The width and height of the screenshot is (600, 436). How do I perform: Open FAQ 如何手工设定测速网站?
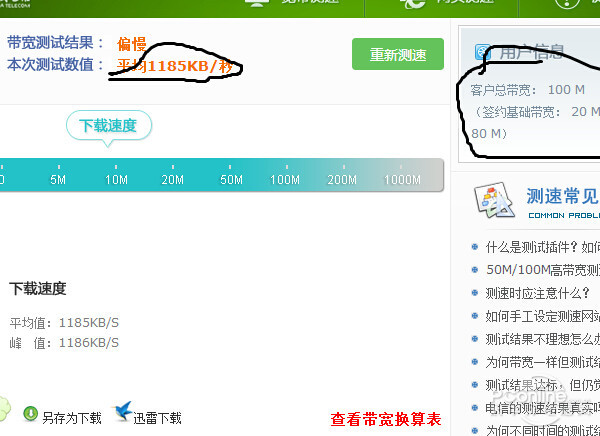tap(542, 316)
